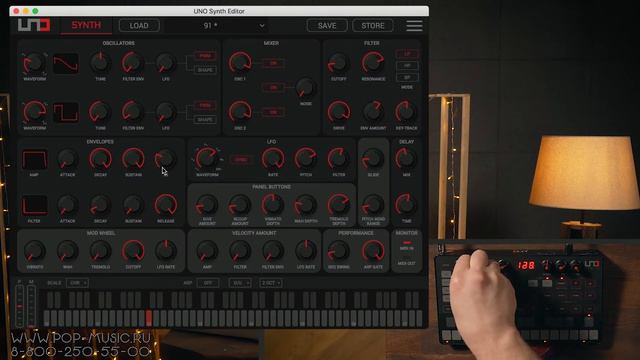Click the AMP envelope DECAY knob
Image resolution: width=640 pixels, height=360 pixels.
(100, 159)
